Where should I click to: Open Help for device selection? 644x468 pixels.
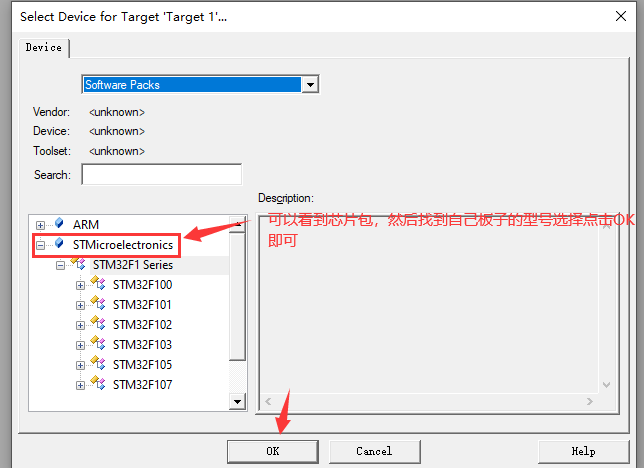click(583, 451)
